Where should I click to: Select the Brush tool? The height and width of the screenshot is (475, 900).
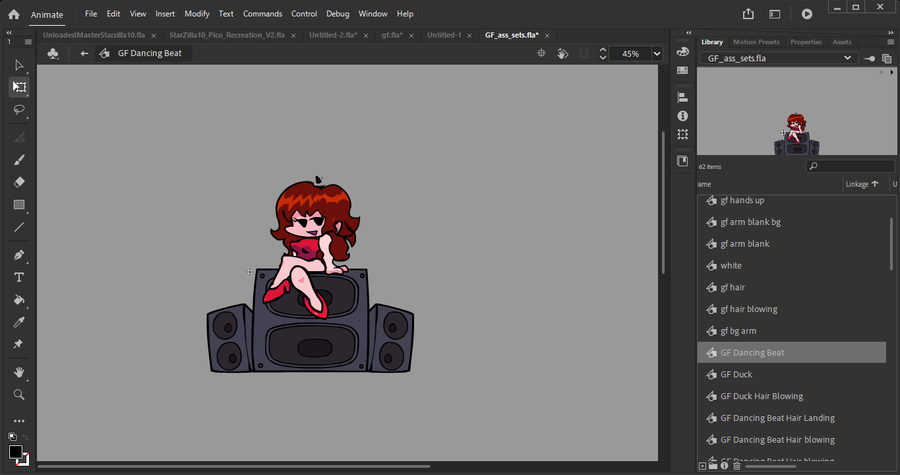(x=19, y=160)
